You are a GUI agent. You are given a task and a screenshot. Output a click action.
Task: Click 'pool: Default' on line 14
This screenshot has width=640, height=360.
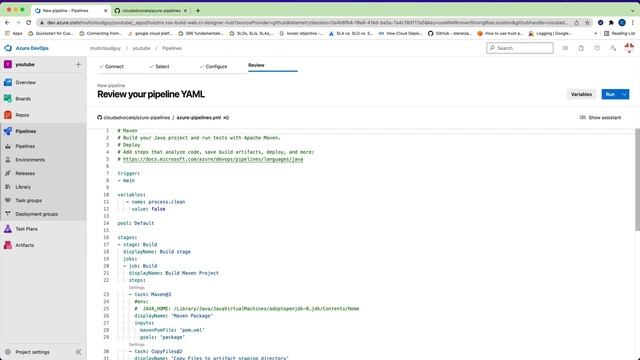pos(136,223)
